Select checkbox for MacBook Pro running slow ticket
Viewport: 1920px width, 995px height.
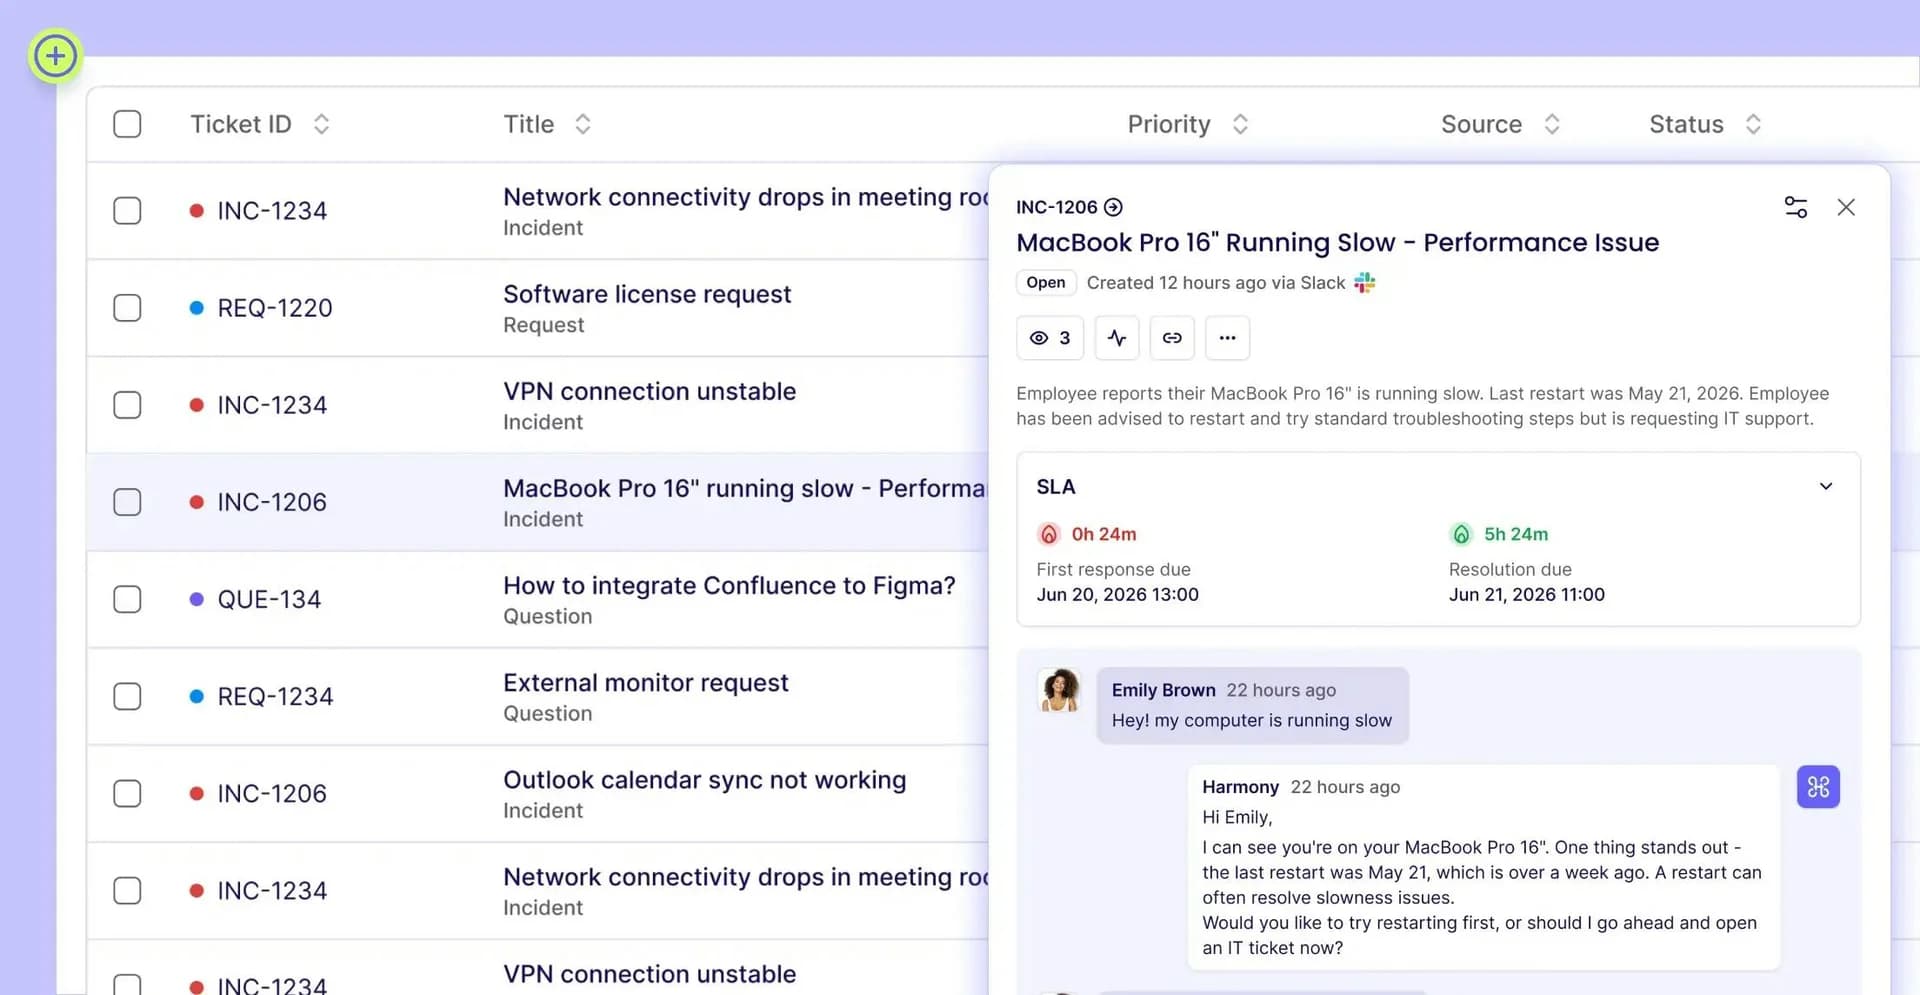(127, 502)
